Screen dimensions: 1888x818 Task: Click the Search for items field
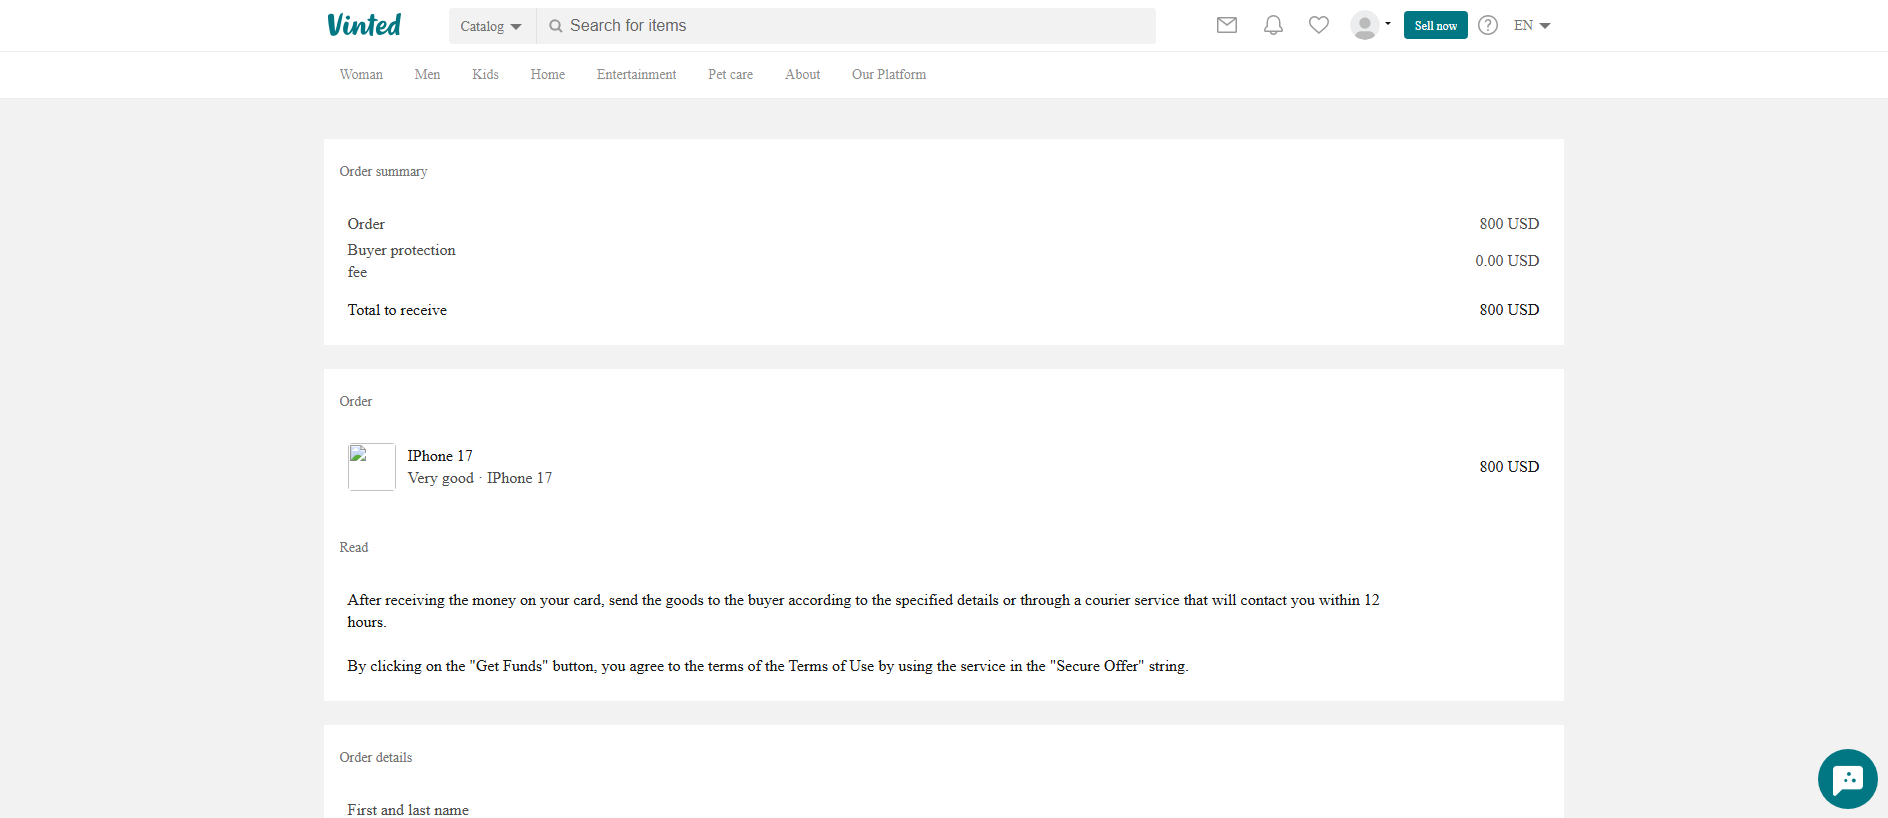tap(846, 26)
